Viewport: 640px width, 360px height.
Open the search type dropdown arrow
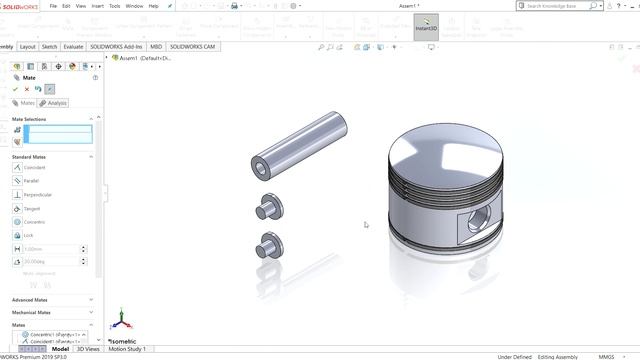click(600, 6)
